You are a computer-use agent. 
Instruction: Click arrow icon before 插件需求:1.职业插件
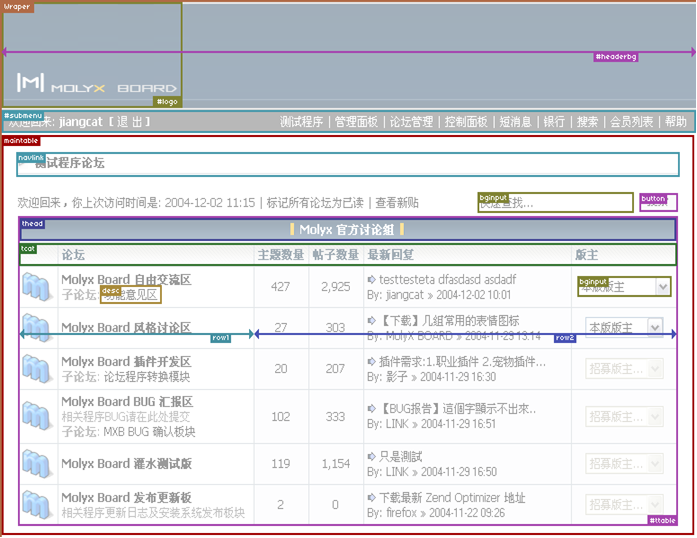[372, 361]
